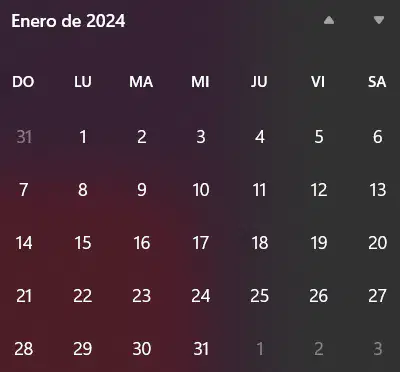Image resolution: width=400 pixels, height=372 pixels.
Task: Select date 7 under DO column
Action: click(24, 190)
